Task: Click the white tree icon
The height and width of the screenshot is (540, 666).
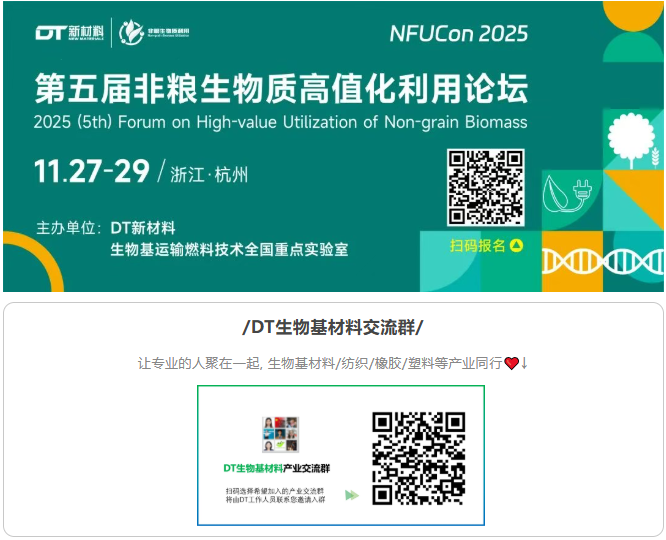Action: [631, 139]
